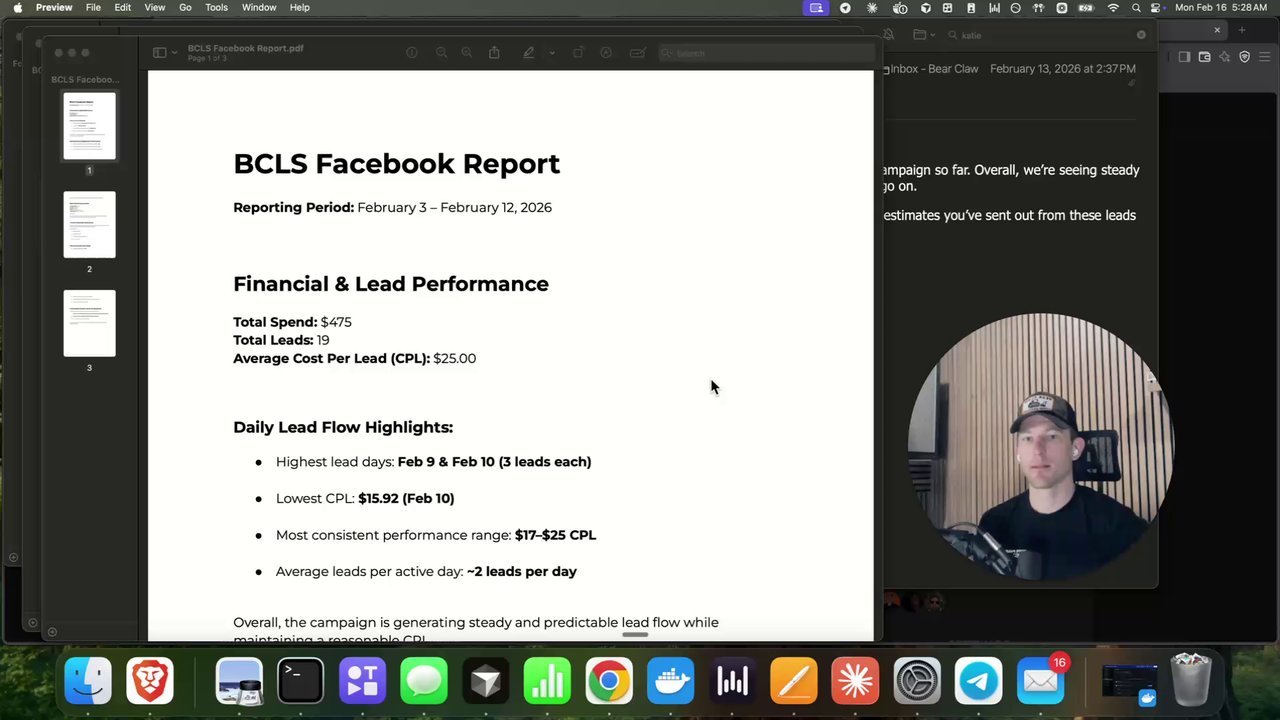Screen dimensions: 1280x720
Task: Zoom in on the PDF document
Action: point(466,52)
